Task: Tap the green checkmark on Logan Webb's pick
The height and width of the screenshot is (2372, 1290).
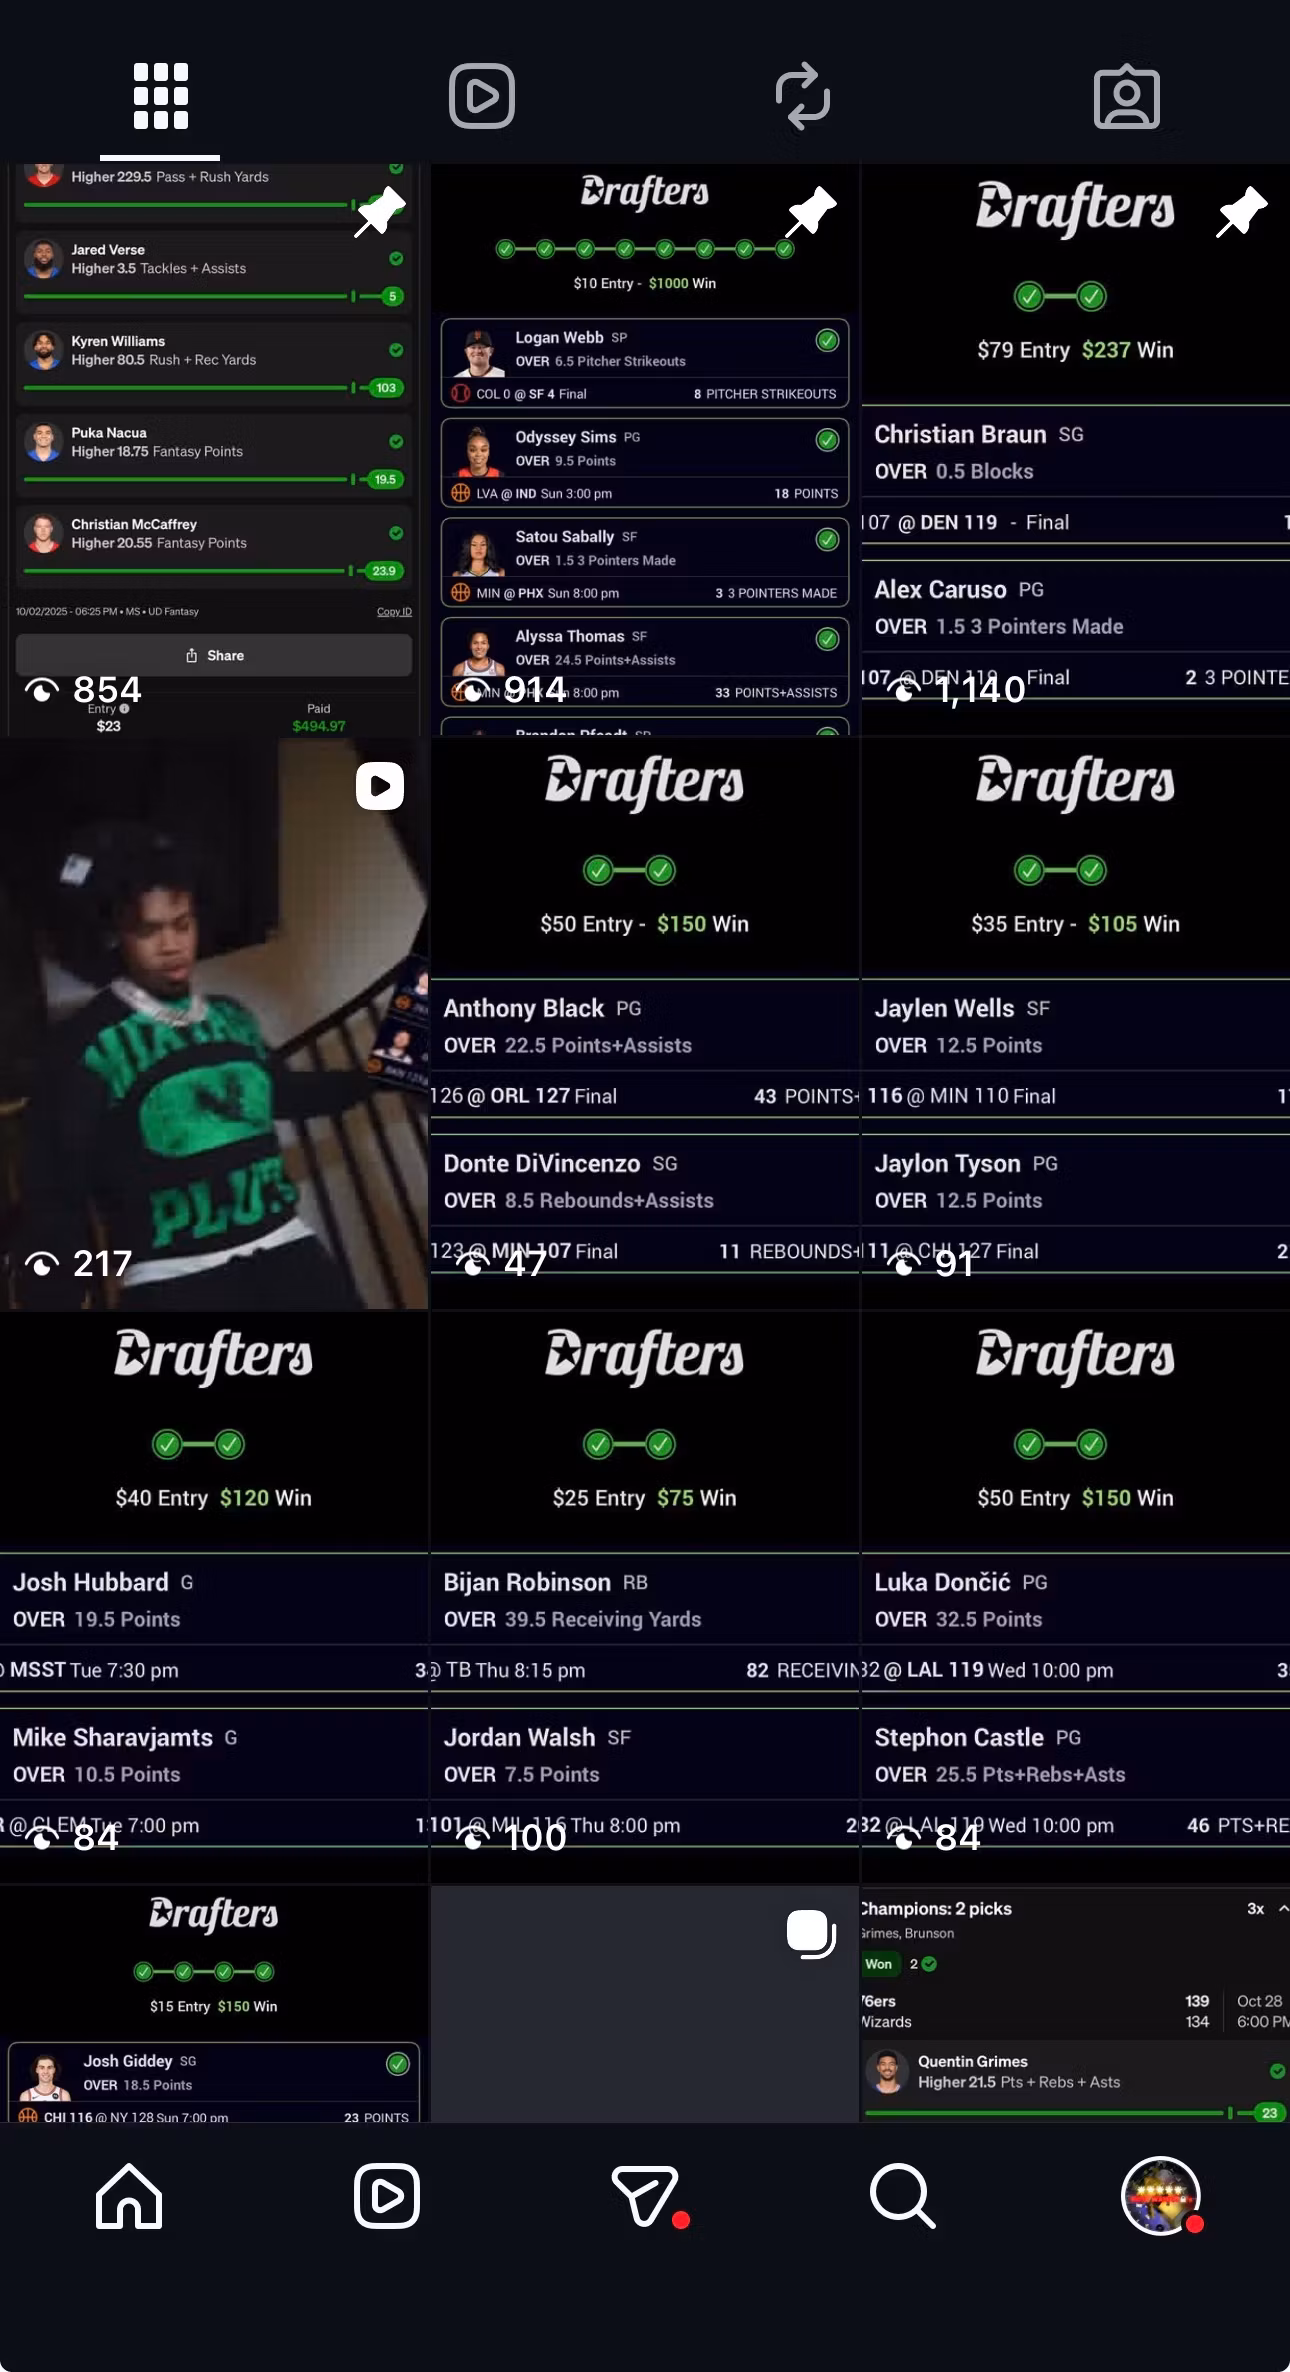Action: [x=827, y=340]
